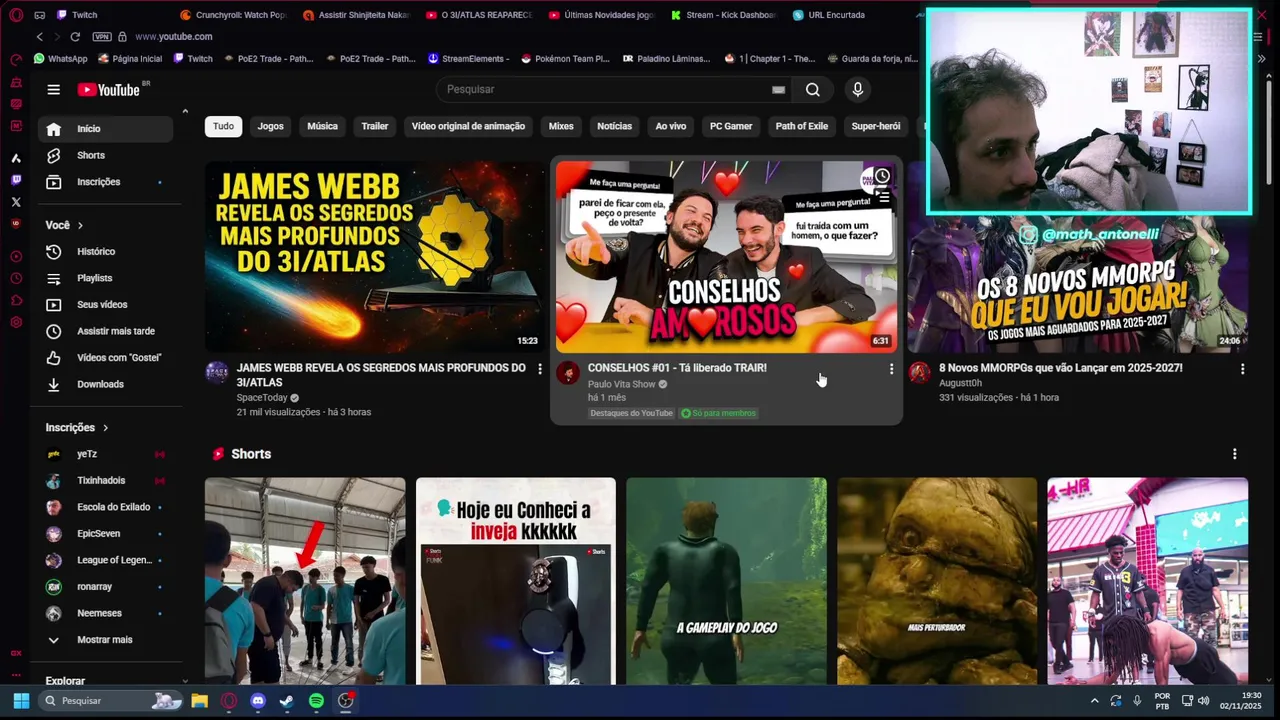Open Steam from the Windows taskbar
The width and height of the screenshot is (1280, 720).
287,701
